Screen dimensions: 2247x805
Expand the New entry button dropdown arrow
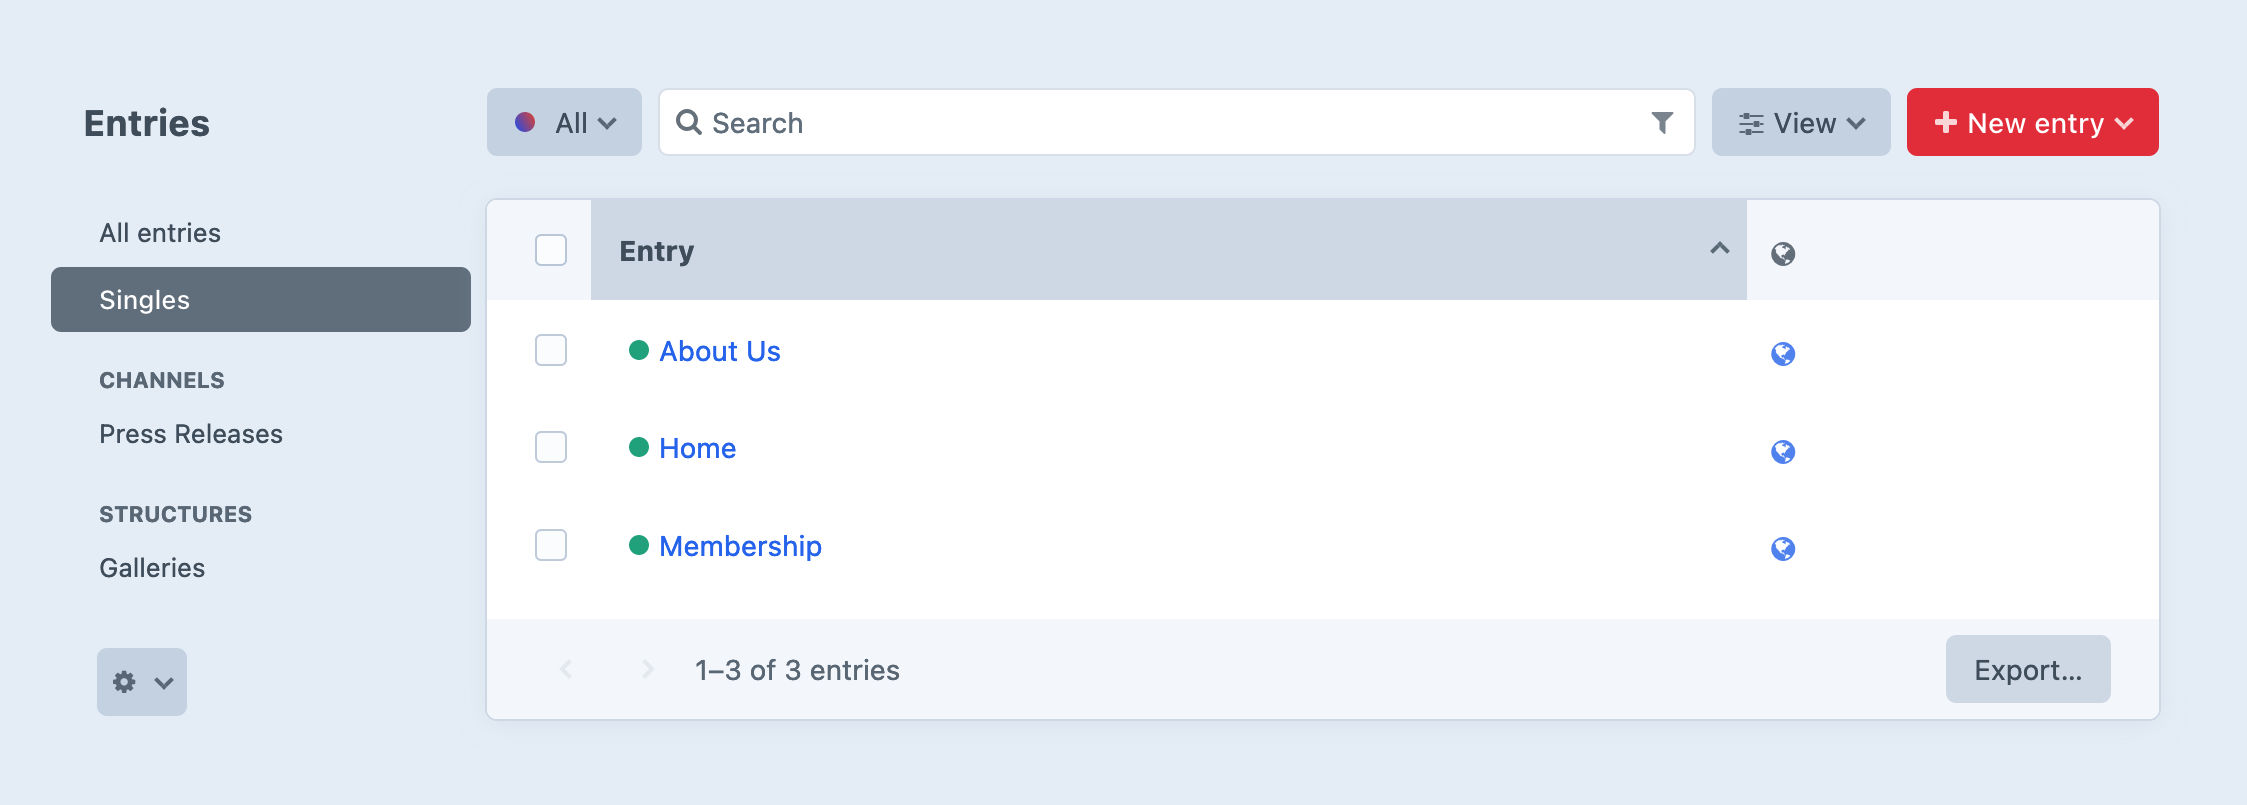point(2124,122)
